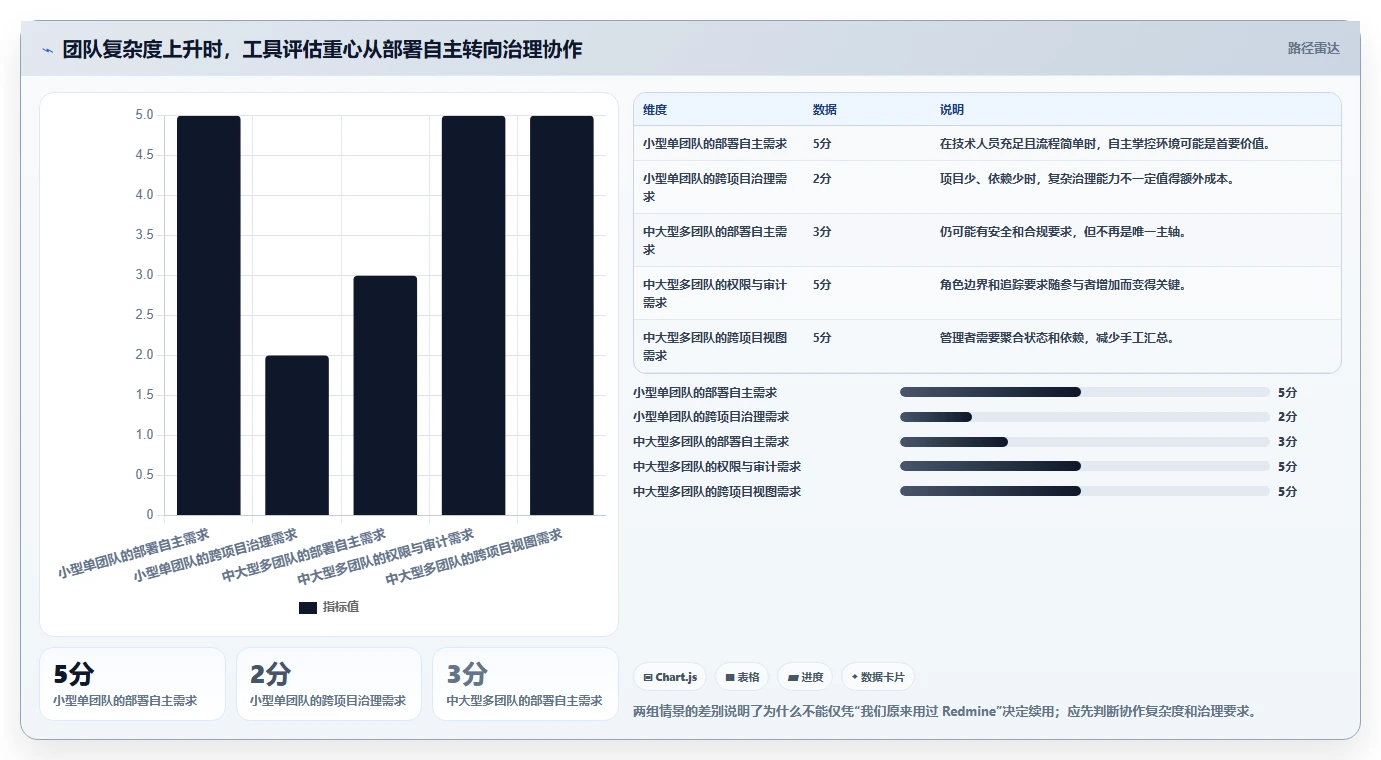
Task: Click the 0 tick on the y-axis
Action: (x=150, y=515)
